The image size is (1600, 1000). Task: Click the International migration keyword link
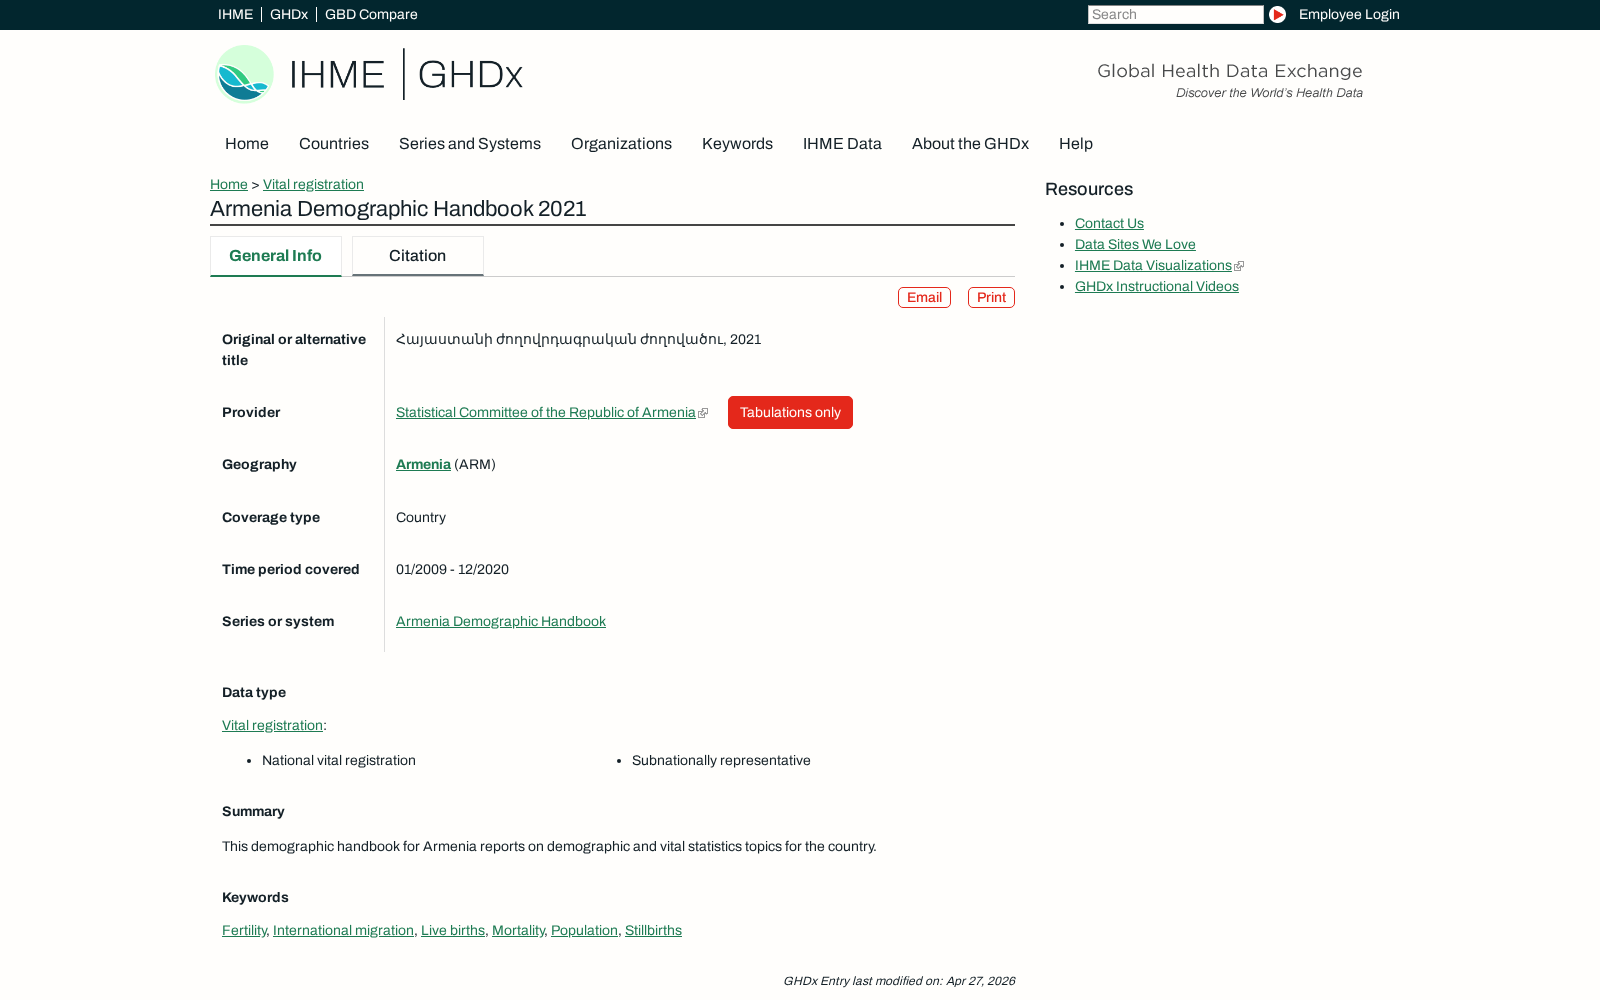coord(343,930)
